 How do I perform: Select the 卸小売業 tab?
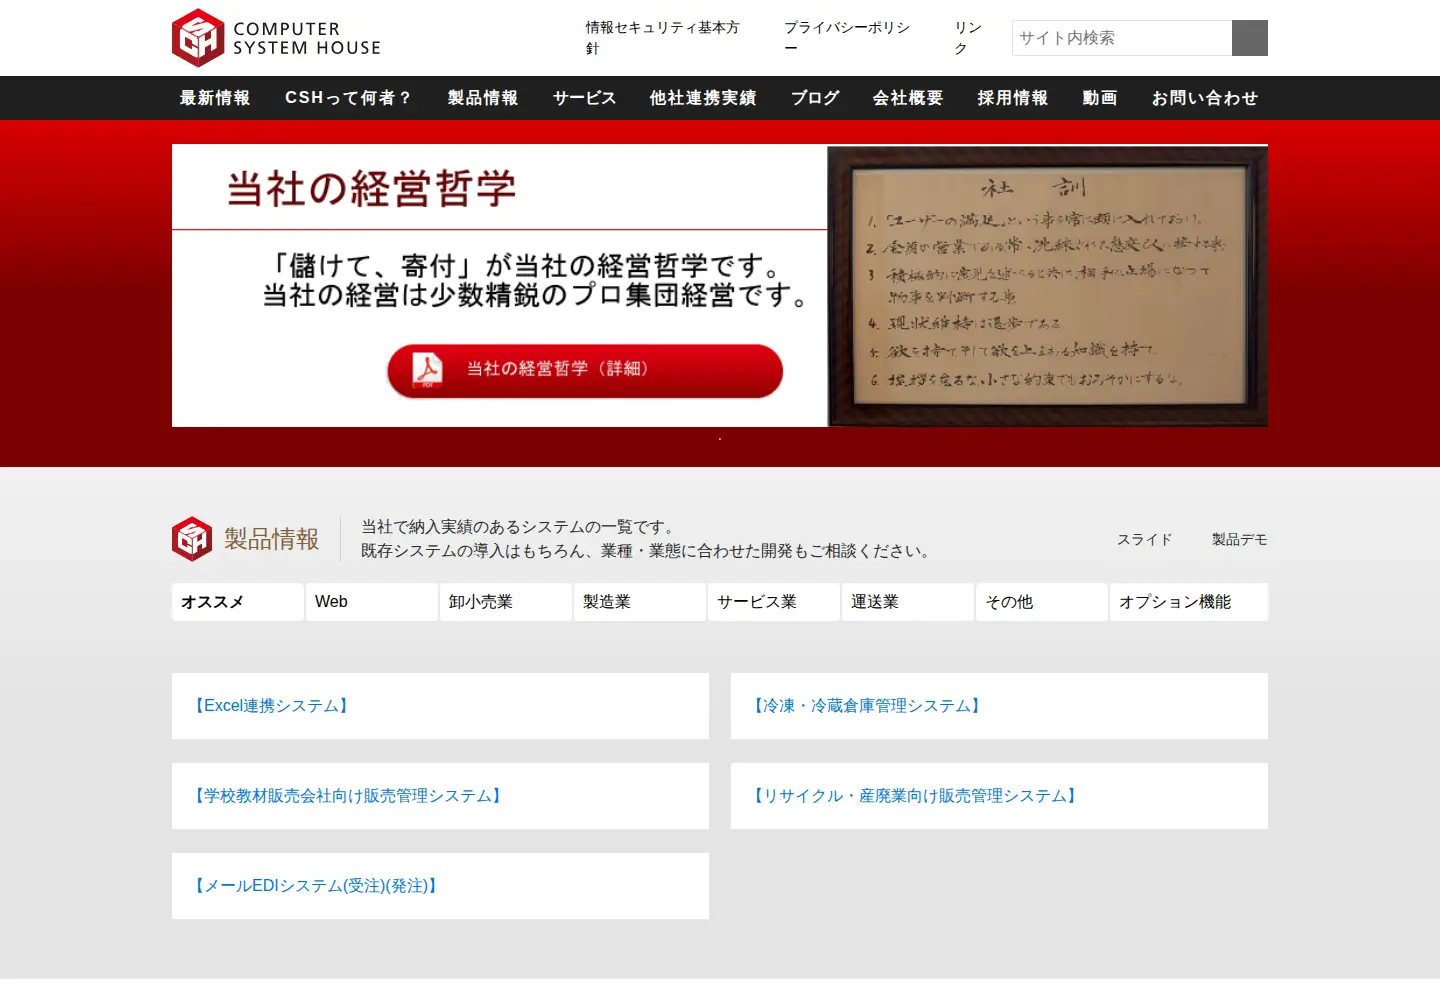(x=506, y=602)
